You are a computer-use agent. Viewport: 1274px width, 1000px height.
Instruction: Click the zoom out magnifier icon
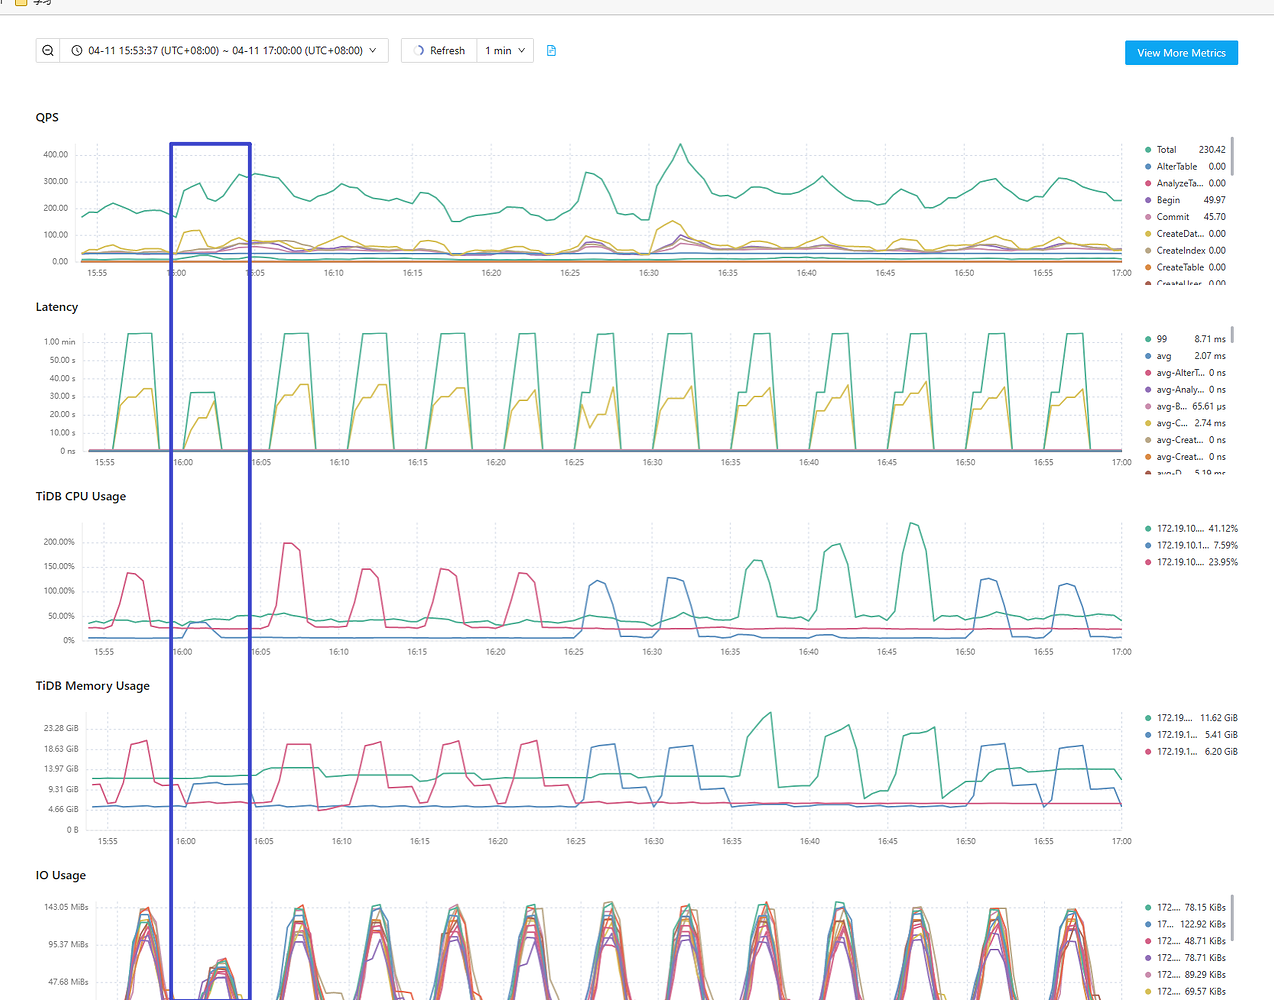click(x=48, y=51)
